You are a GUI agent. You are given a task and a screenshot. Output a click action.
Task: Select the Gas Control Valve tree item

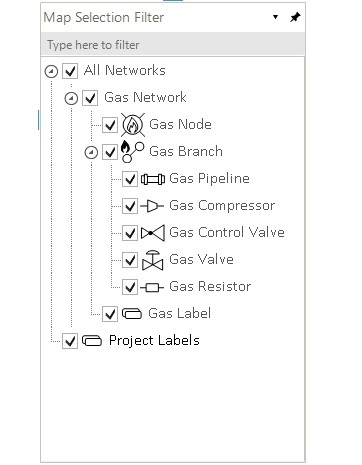227,233
